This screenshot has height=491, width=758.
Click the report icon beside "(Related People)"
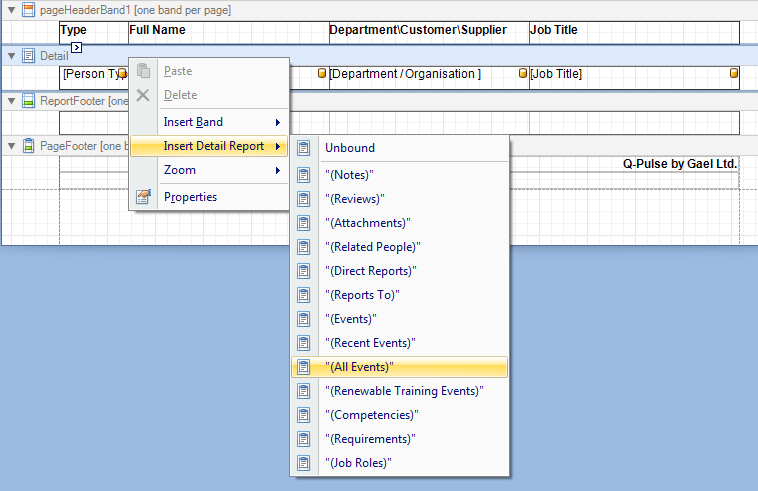click(x=304, y=247)
